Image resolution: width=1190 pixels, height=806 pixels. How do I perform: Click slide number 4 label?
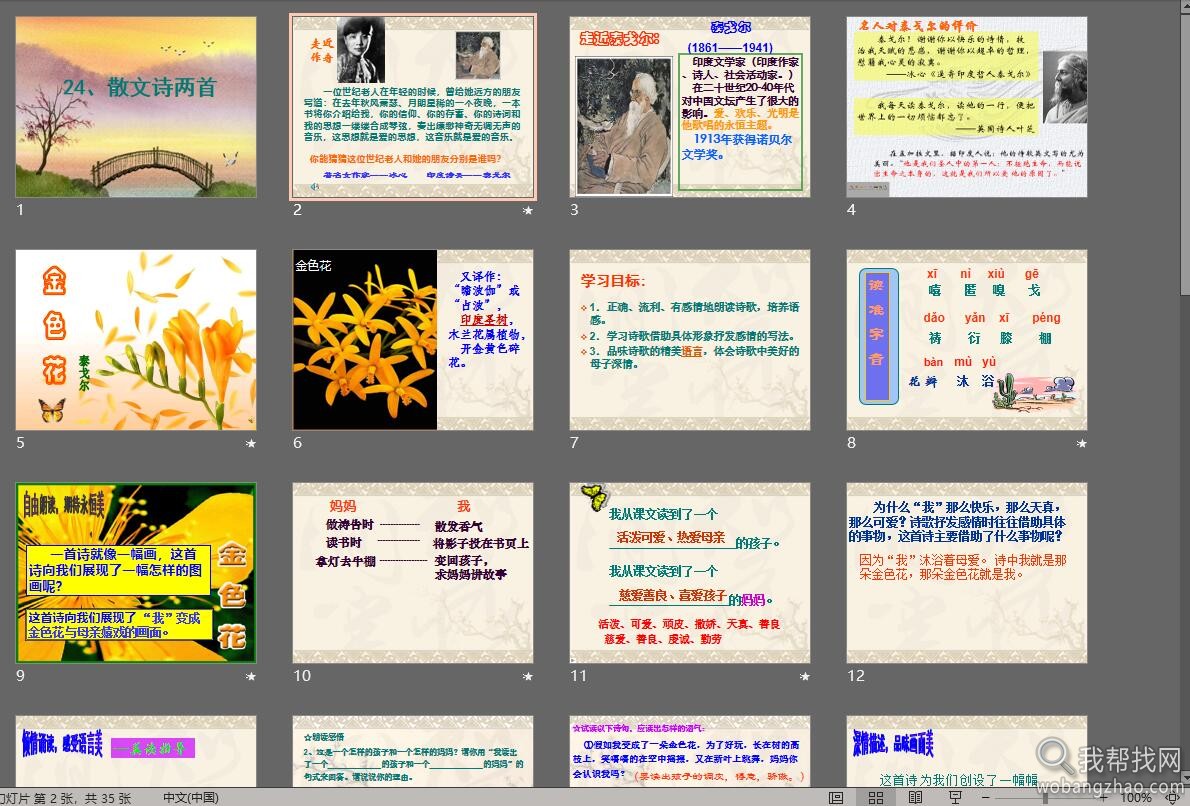pos(852,209)
